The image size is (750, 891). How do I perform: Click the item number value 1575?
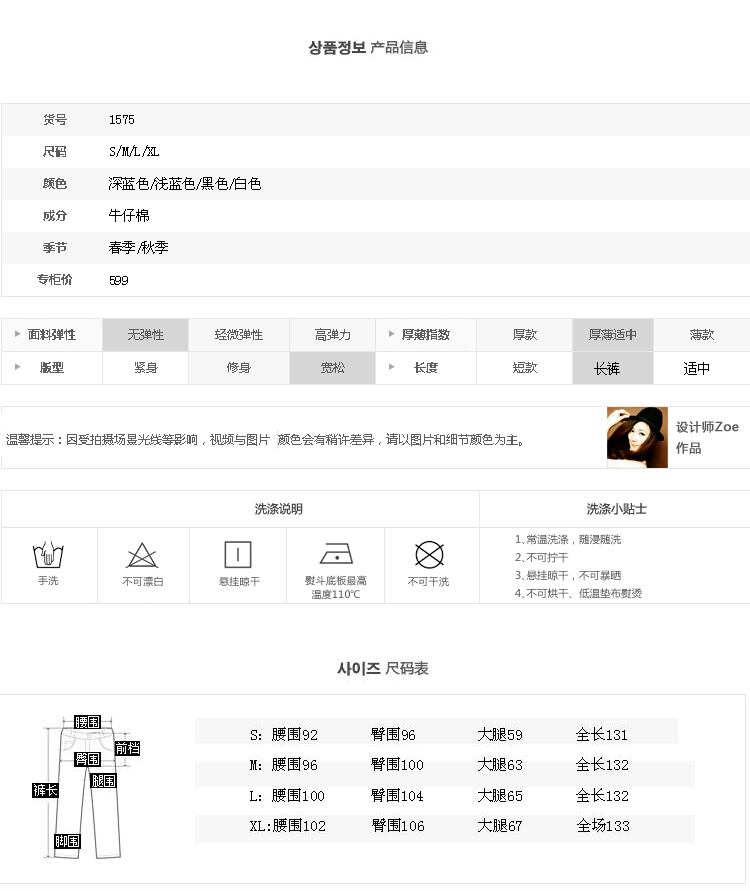tap(122, 119)
